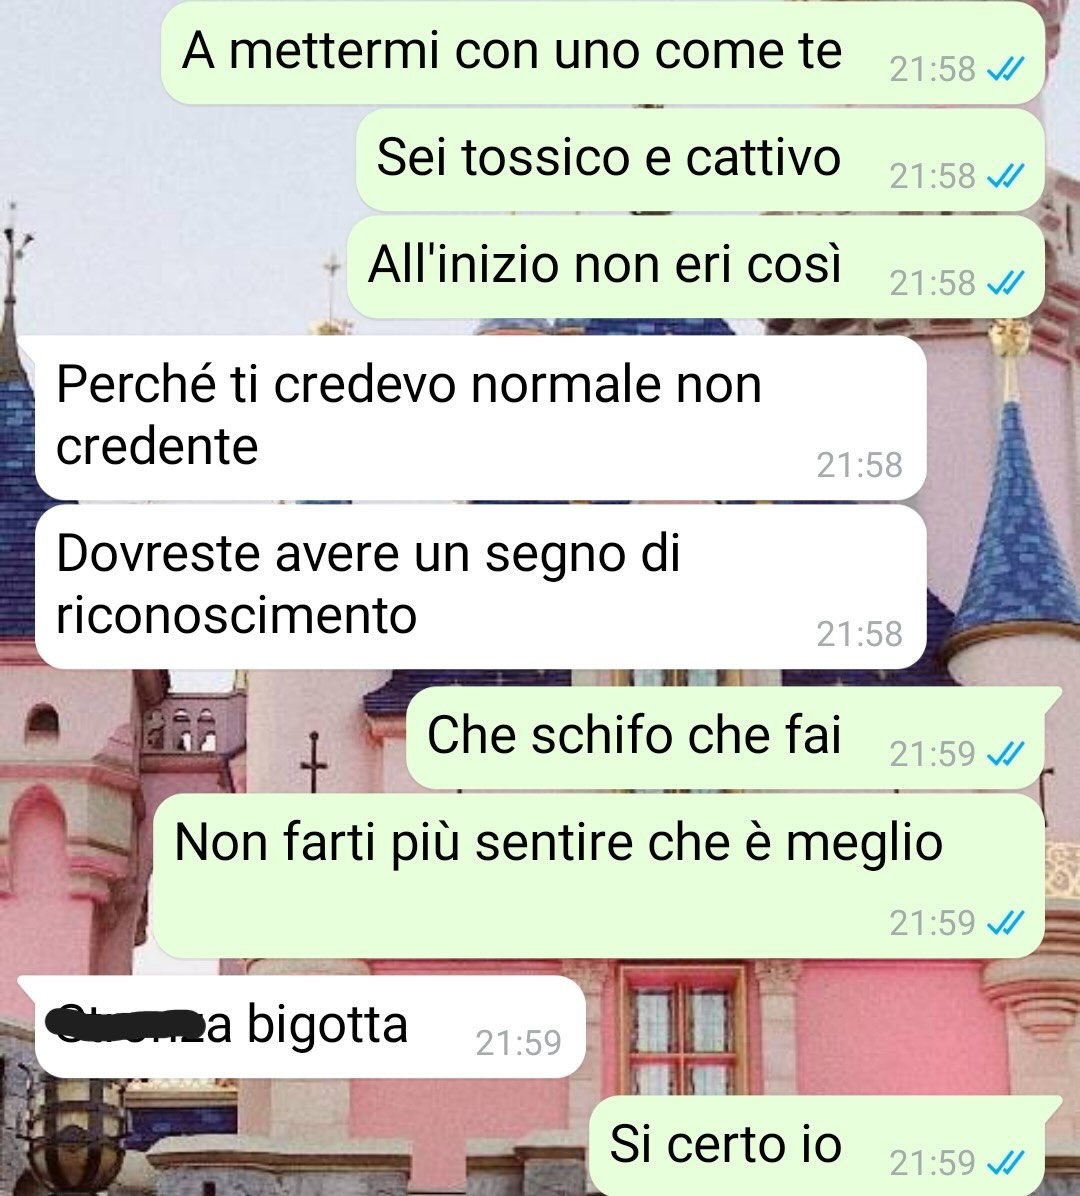Click the 21:59 timestamp on 'bigotta' message

pyautogui.click(x=519, y=1043)
